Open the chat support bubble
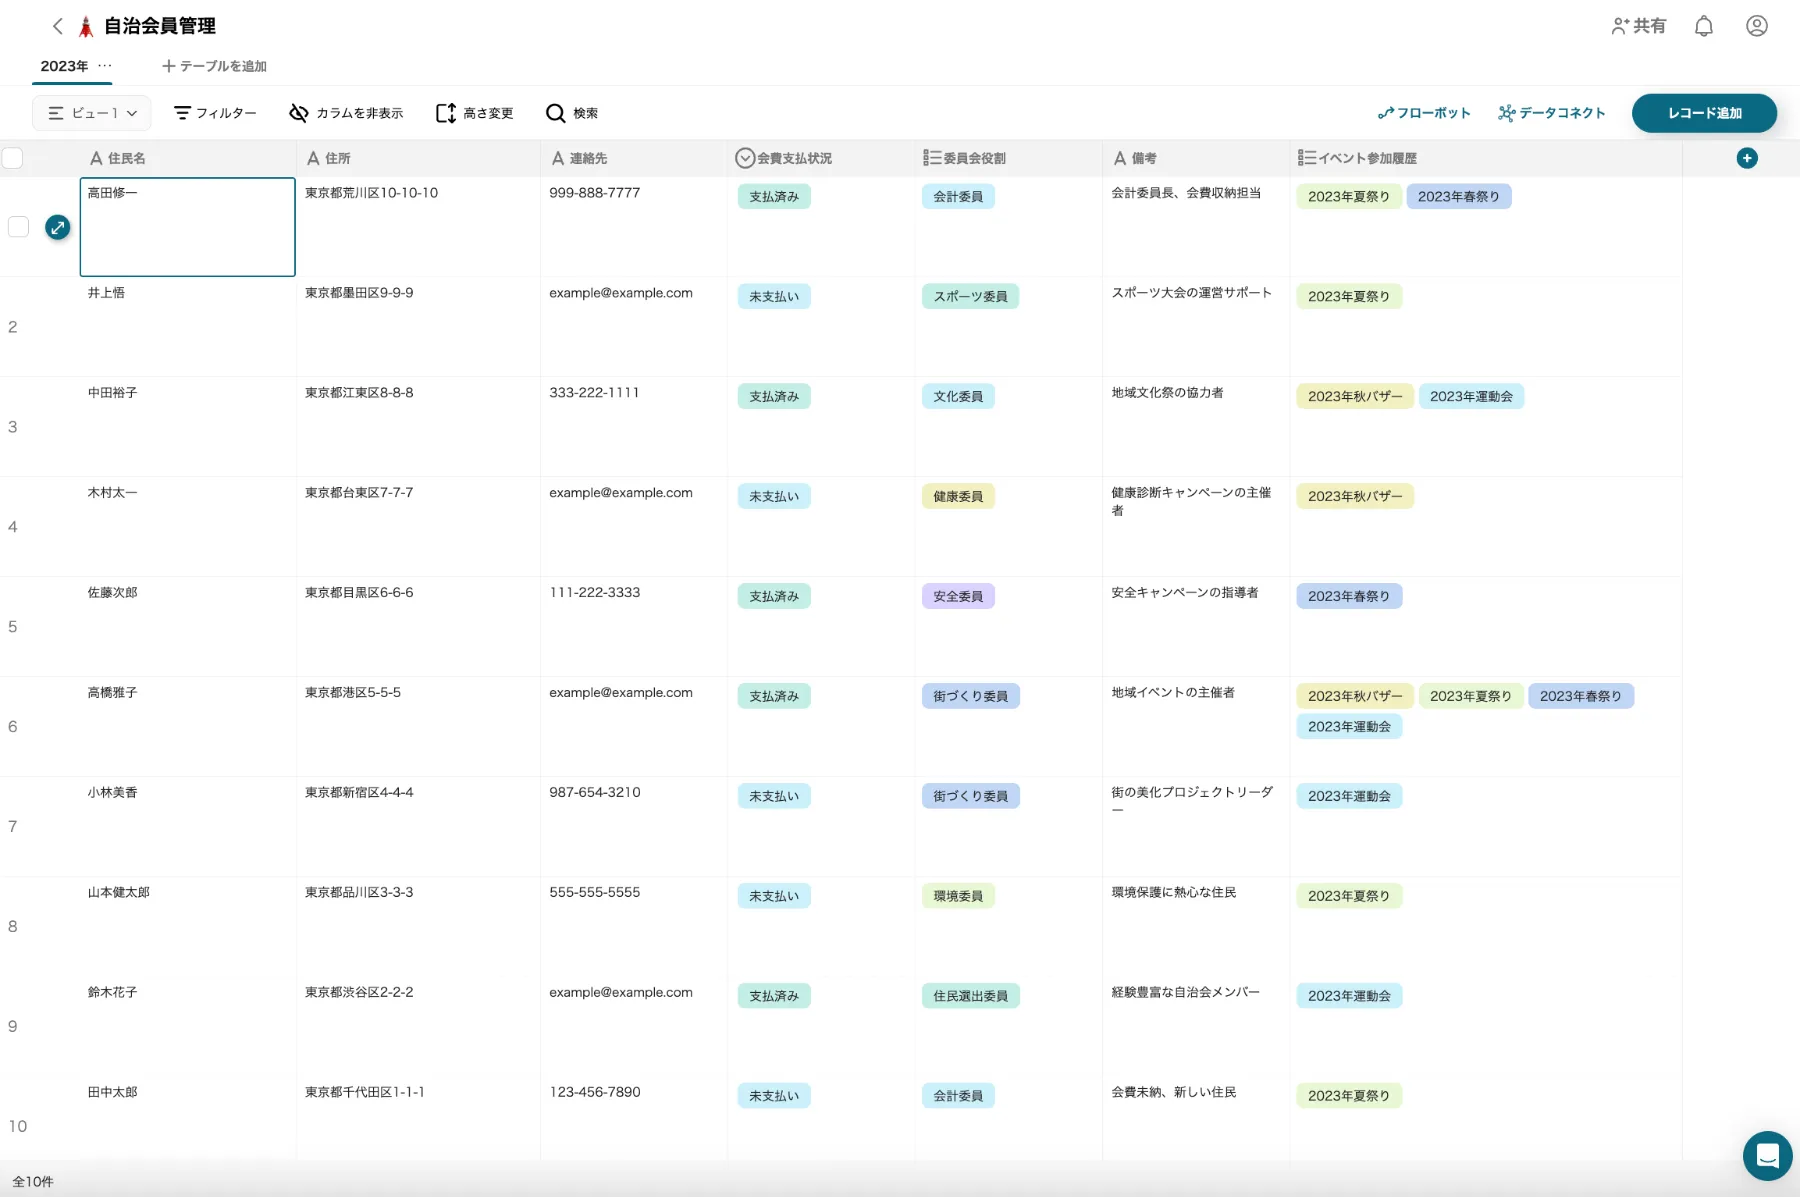The width and height of the screenshot is (1800, 1197). [1767, 1156]
